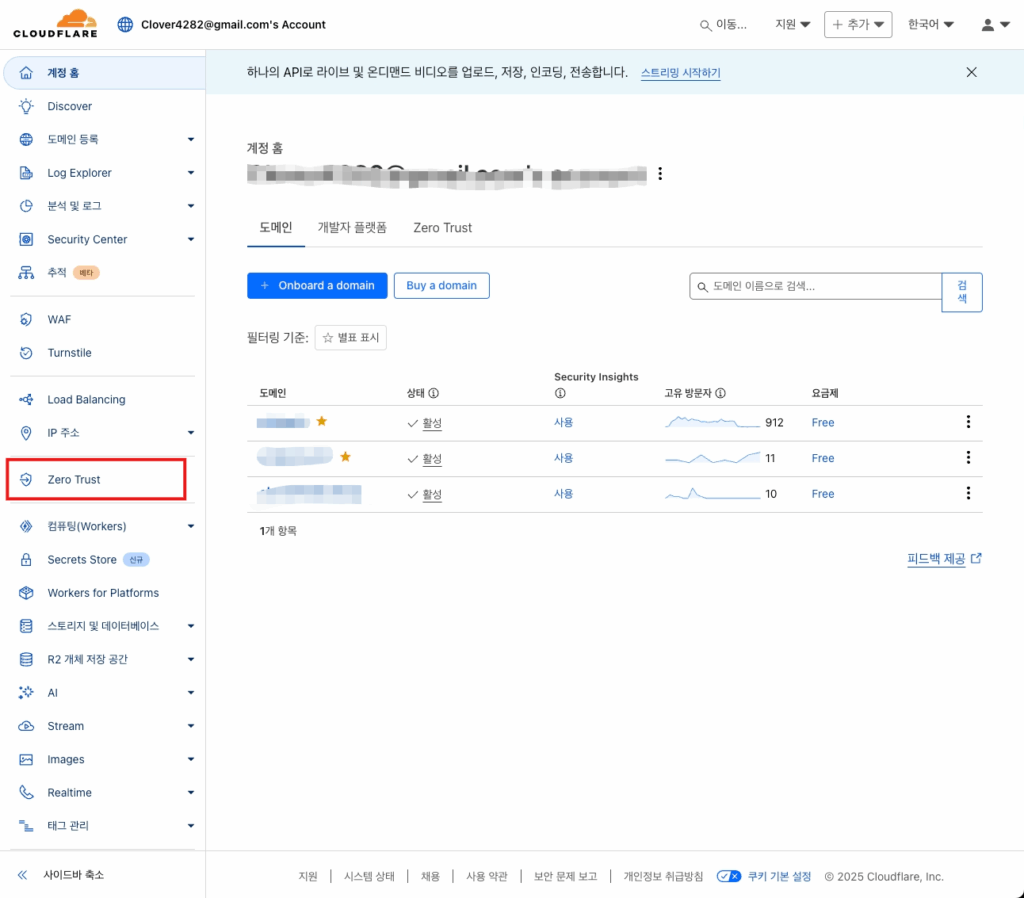
Task: Unstar the second domain's star
Action: pyautogui.click(x=345, y=457)
